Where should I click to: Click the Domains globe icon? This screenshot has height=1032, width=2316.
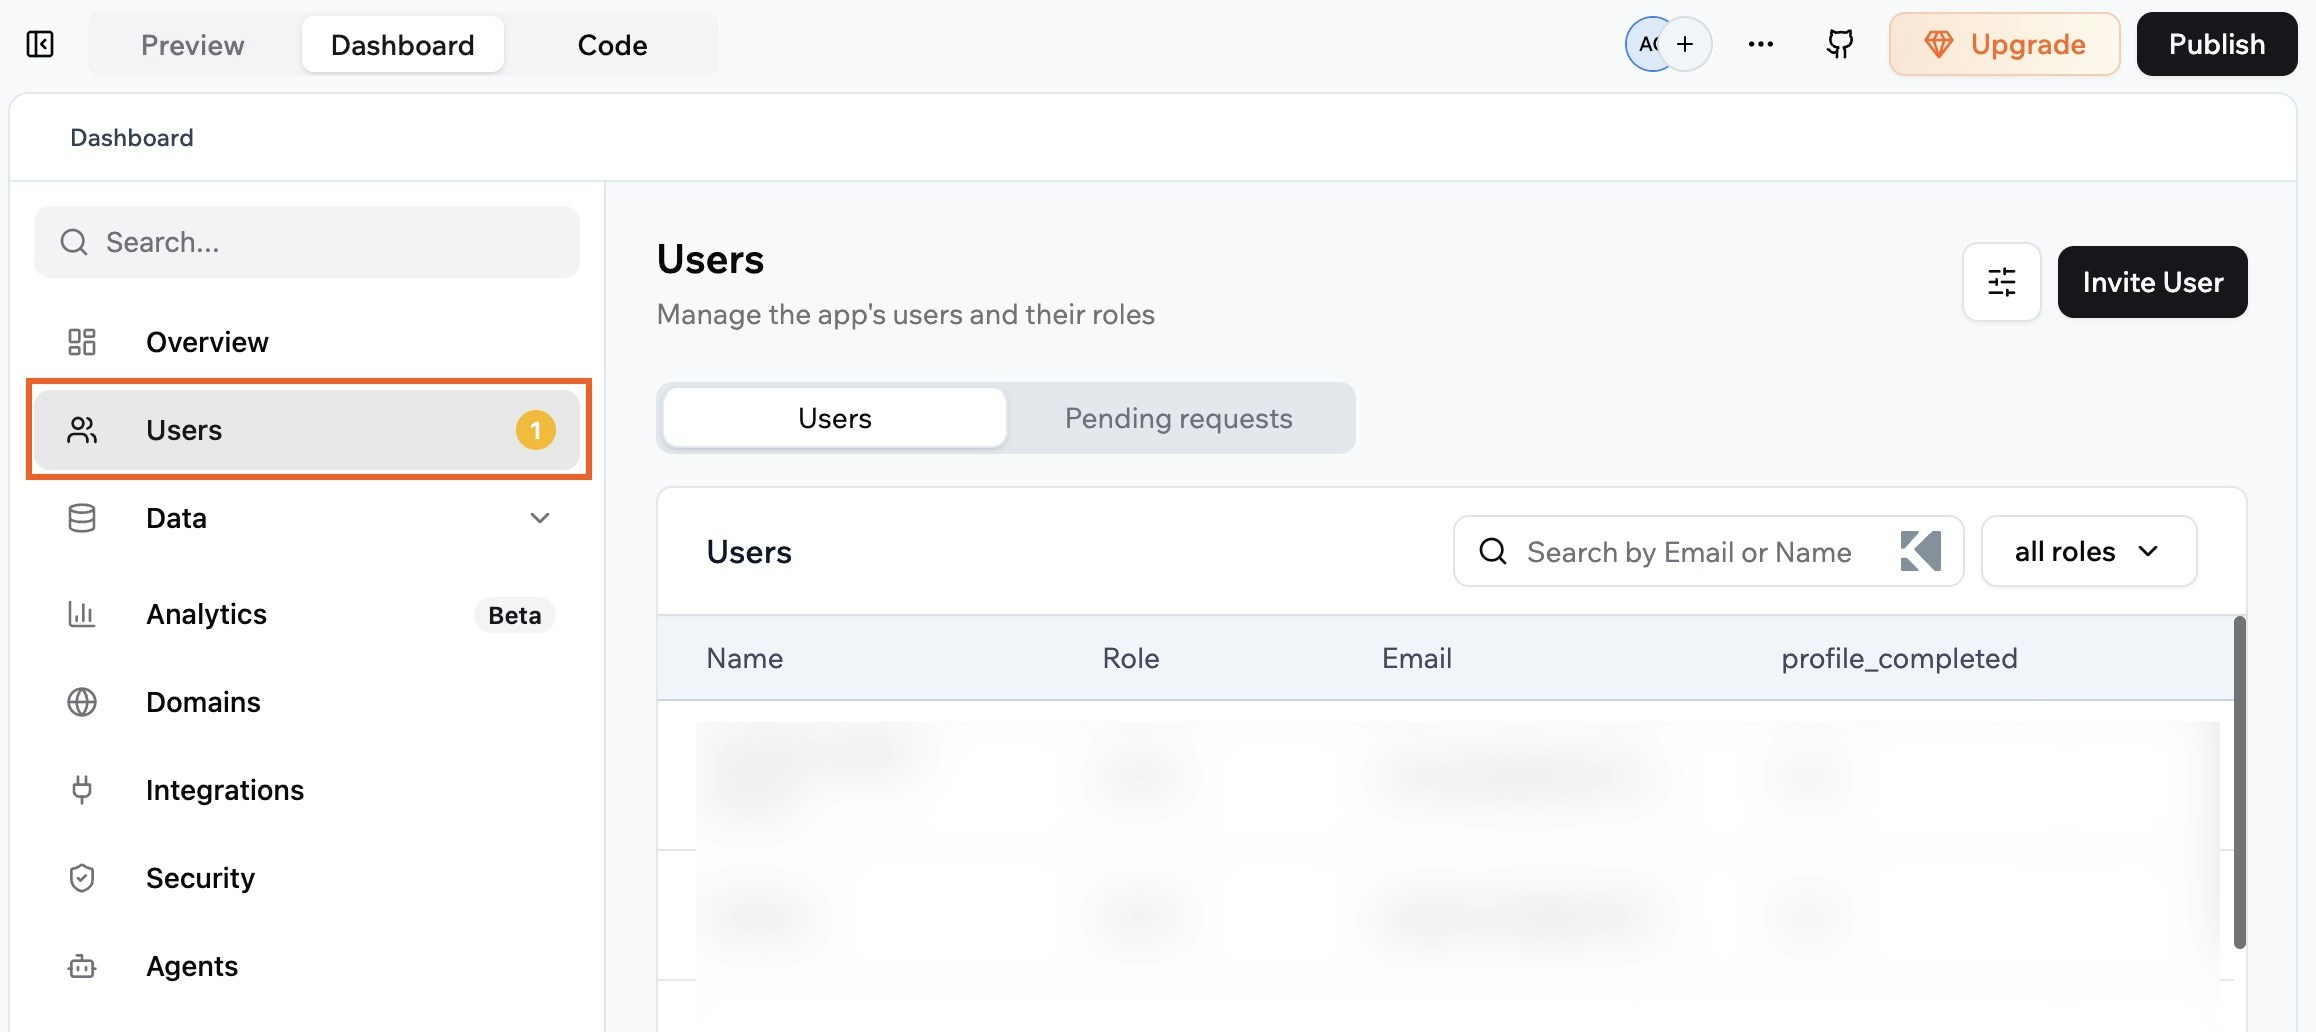80,702
